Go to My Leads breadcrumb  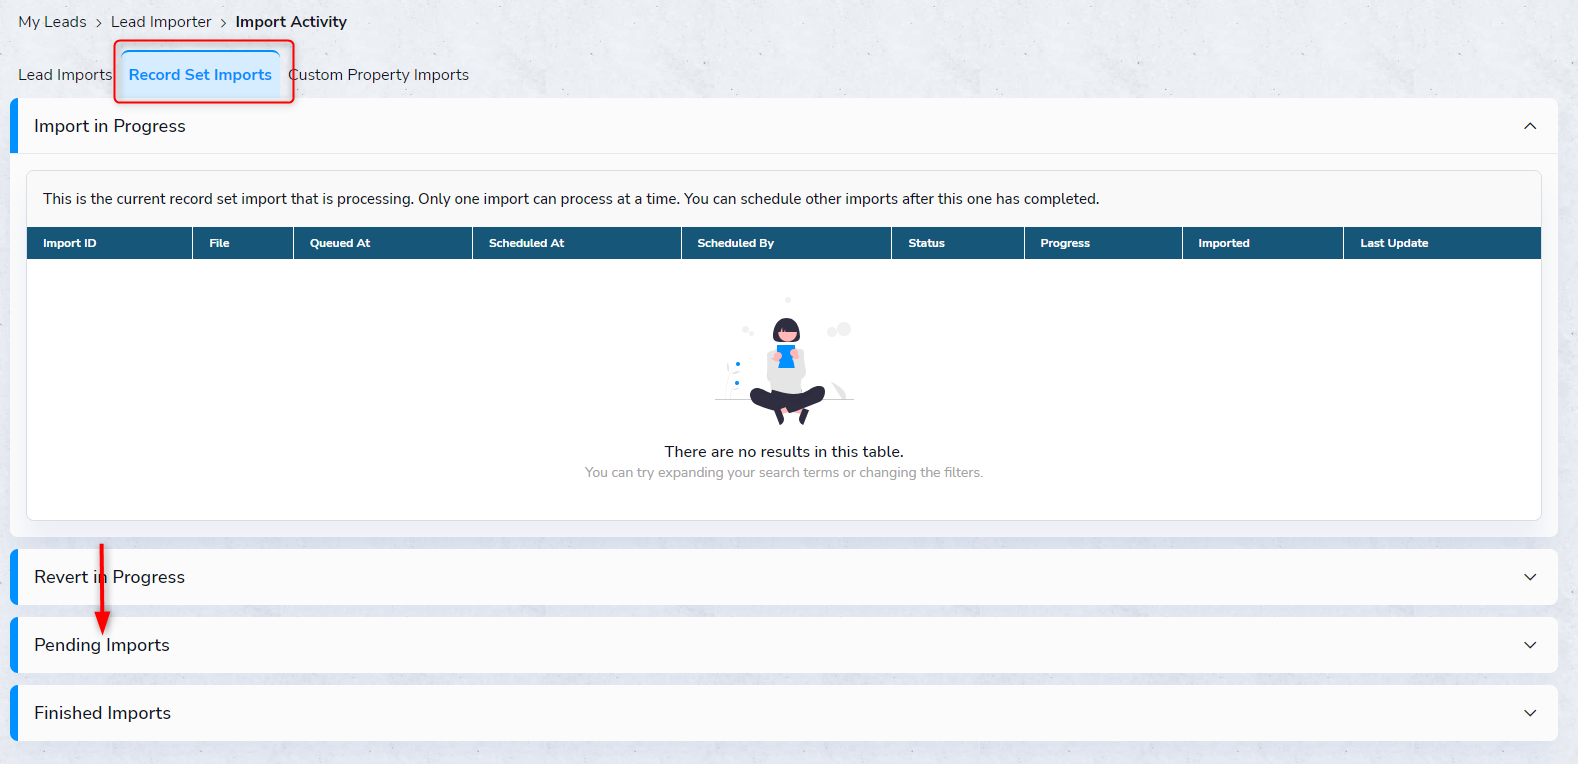click(52, 22)
